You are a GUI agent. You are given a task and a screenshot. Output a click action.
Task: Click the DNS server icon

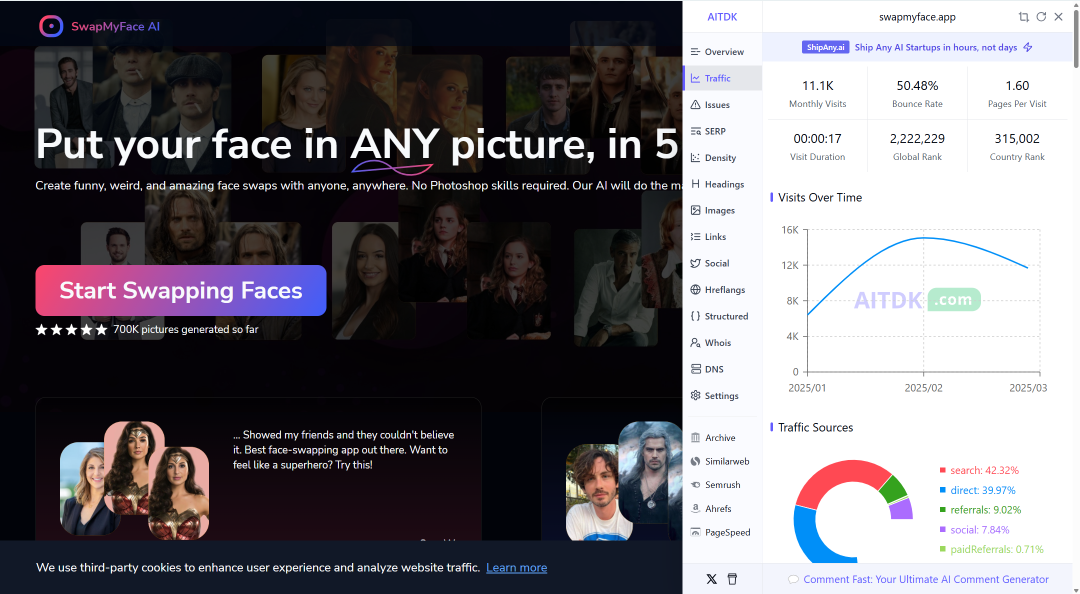click(696, 369)
